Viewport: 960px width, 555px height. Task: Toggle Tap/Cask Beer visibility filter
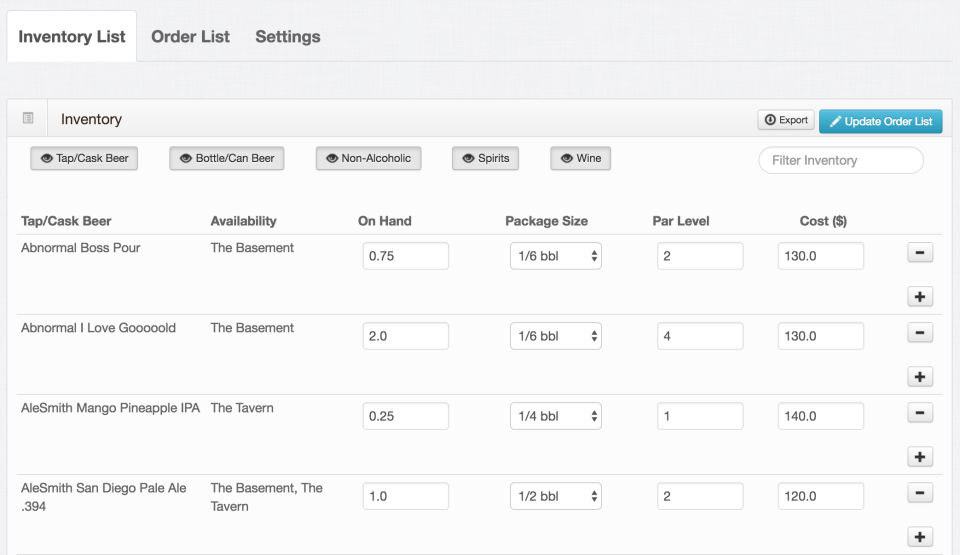point(85,158)
